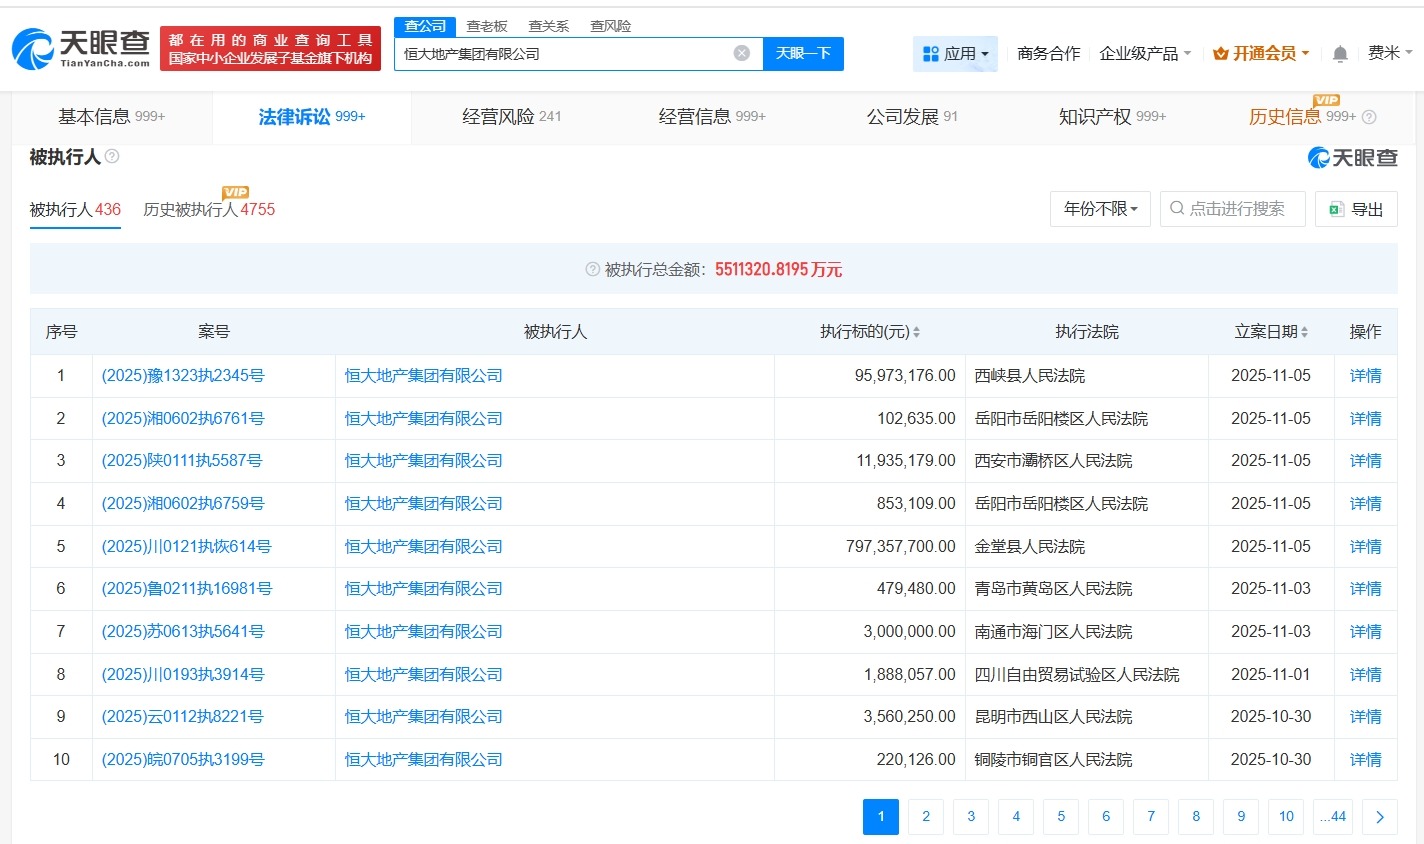The height and width of the screenshot is (844, 1424).
Task: Open the 费米 account dropdown
Action: tap(1390, 53)
